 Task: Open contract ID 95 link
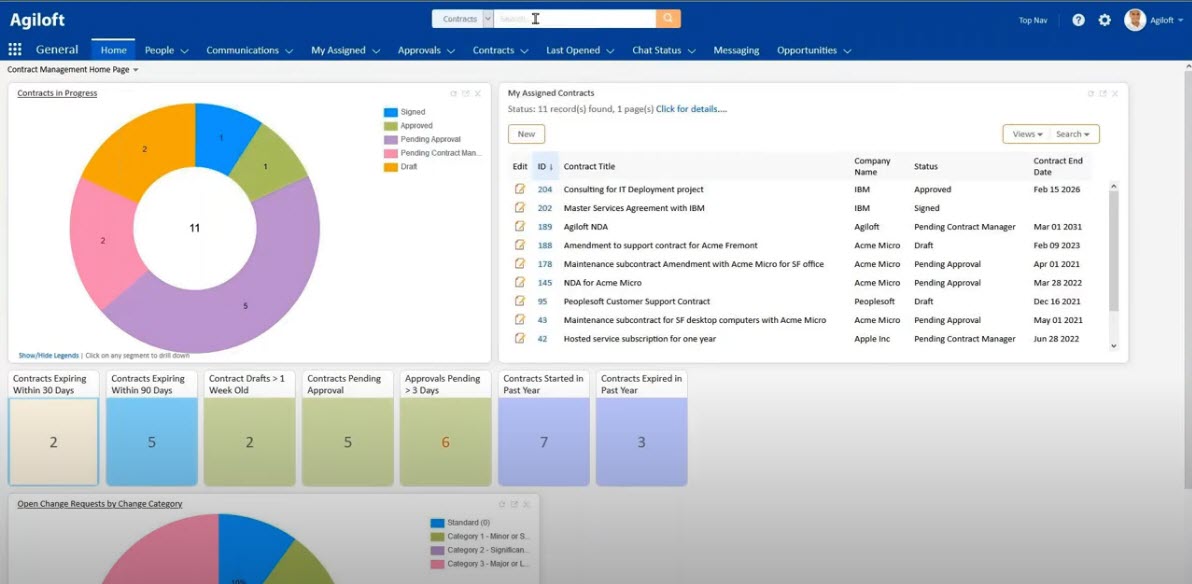click(542, 301)
